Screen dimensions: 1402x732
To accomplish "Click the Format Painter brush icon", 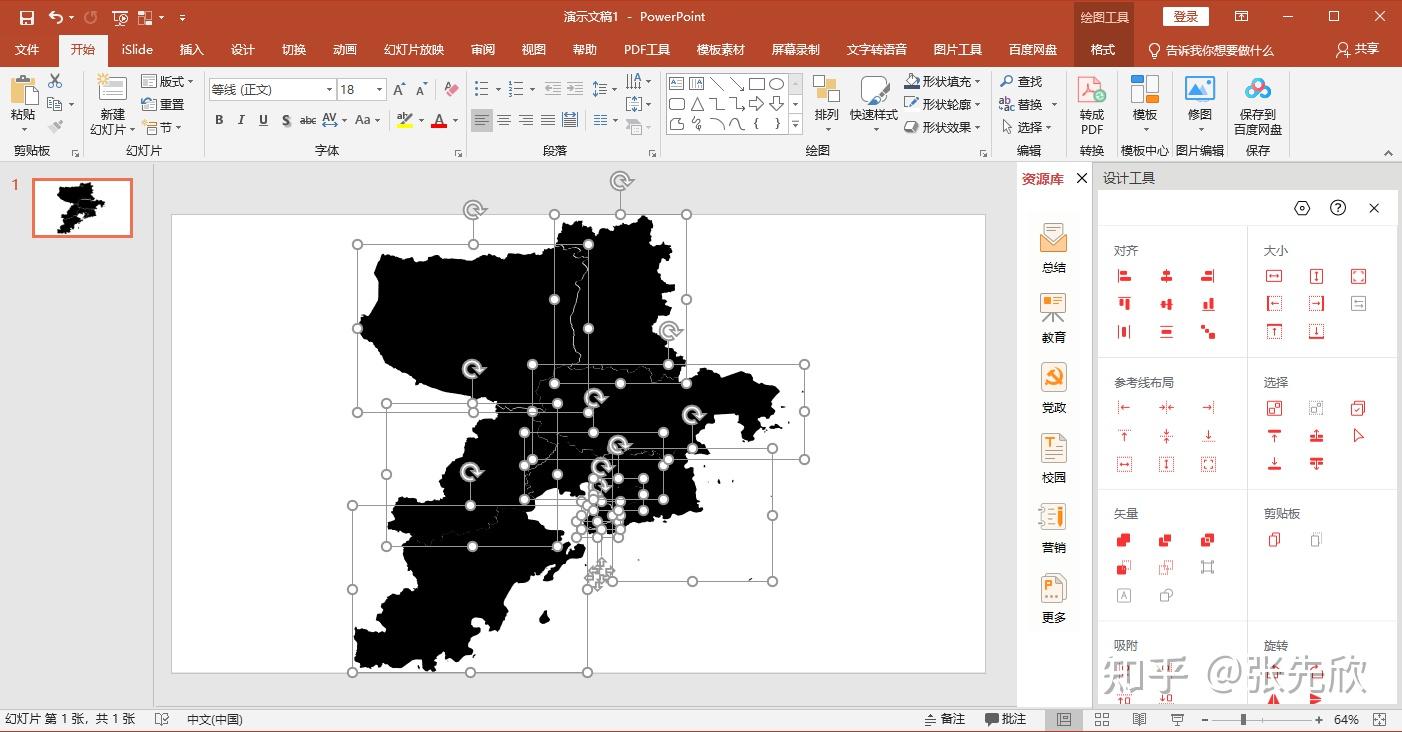I will click(x=55, y=127).
